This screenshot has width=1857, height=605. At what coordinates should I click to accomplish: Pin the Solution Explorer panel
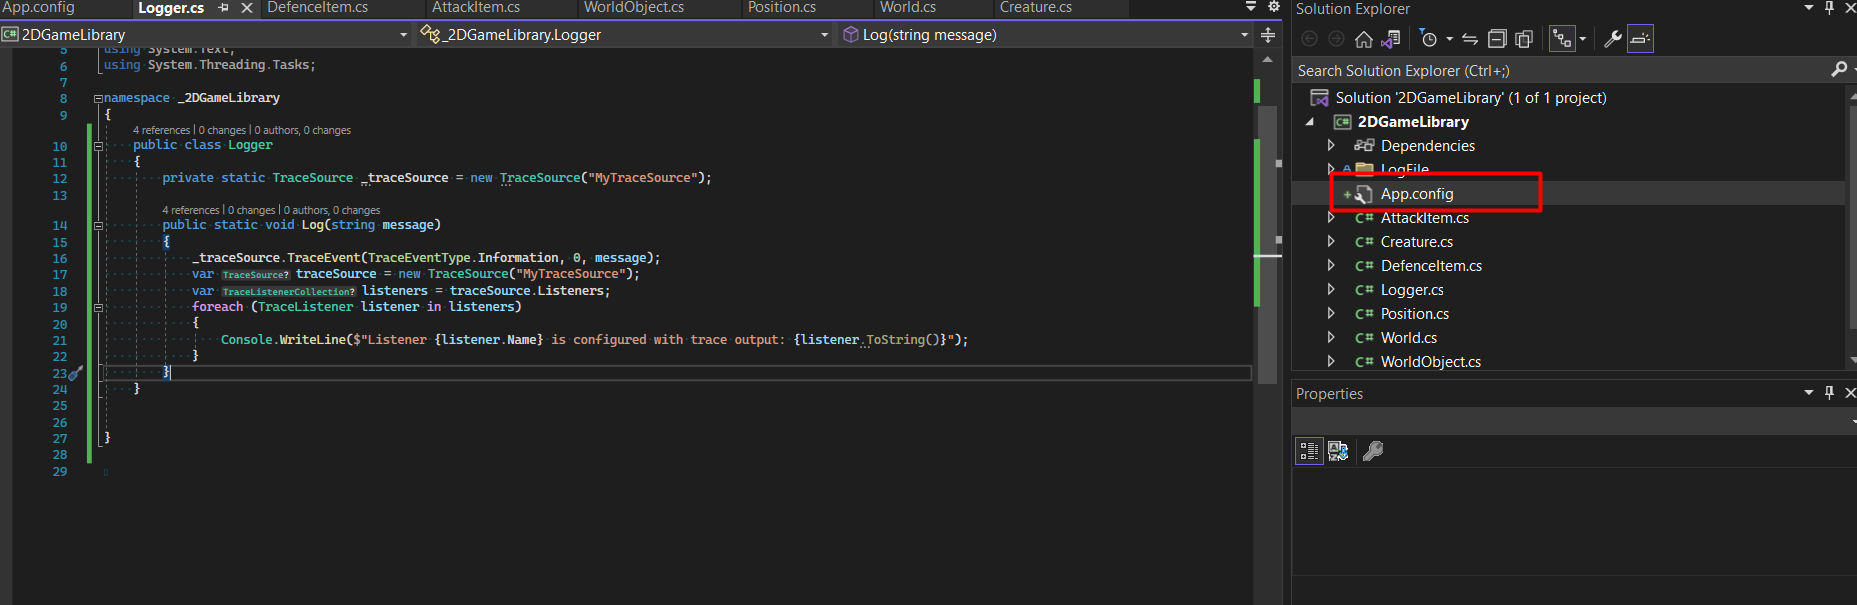click(x=1830, y=8)
